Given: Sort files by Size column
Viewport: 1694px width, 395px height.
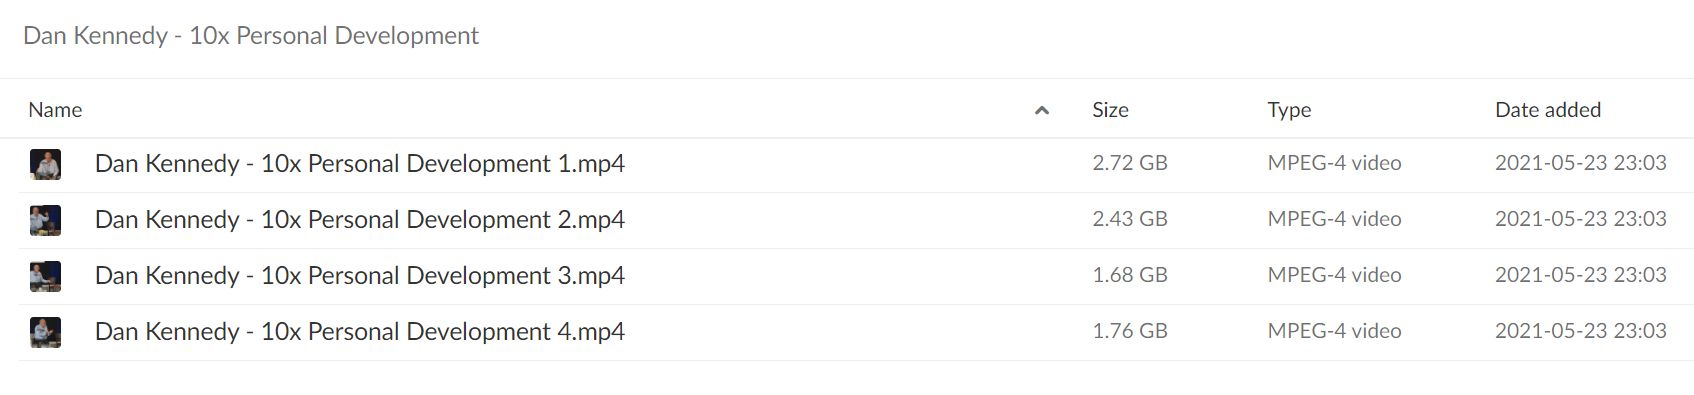Looking at the screenshot, I should tap(1110, 110).
